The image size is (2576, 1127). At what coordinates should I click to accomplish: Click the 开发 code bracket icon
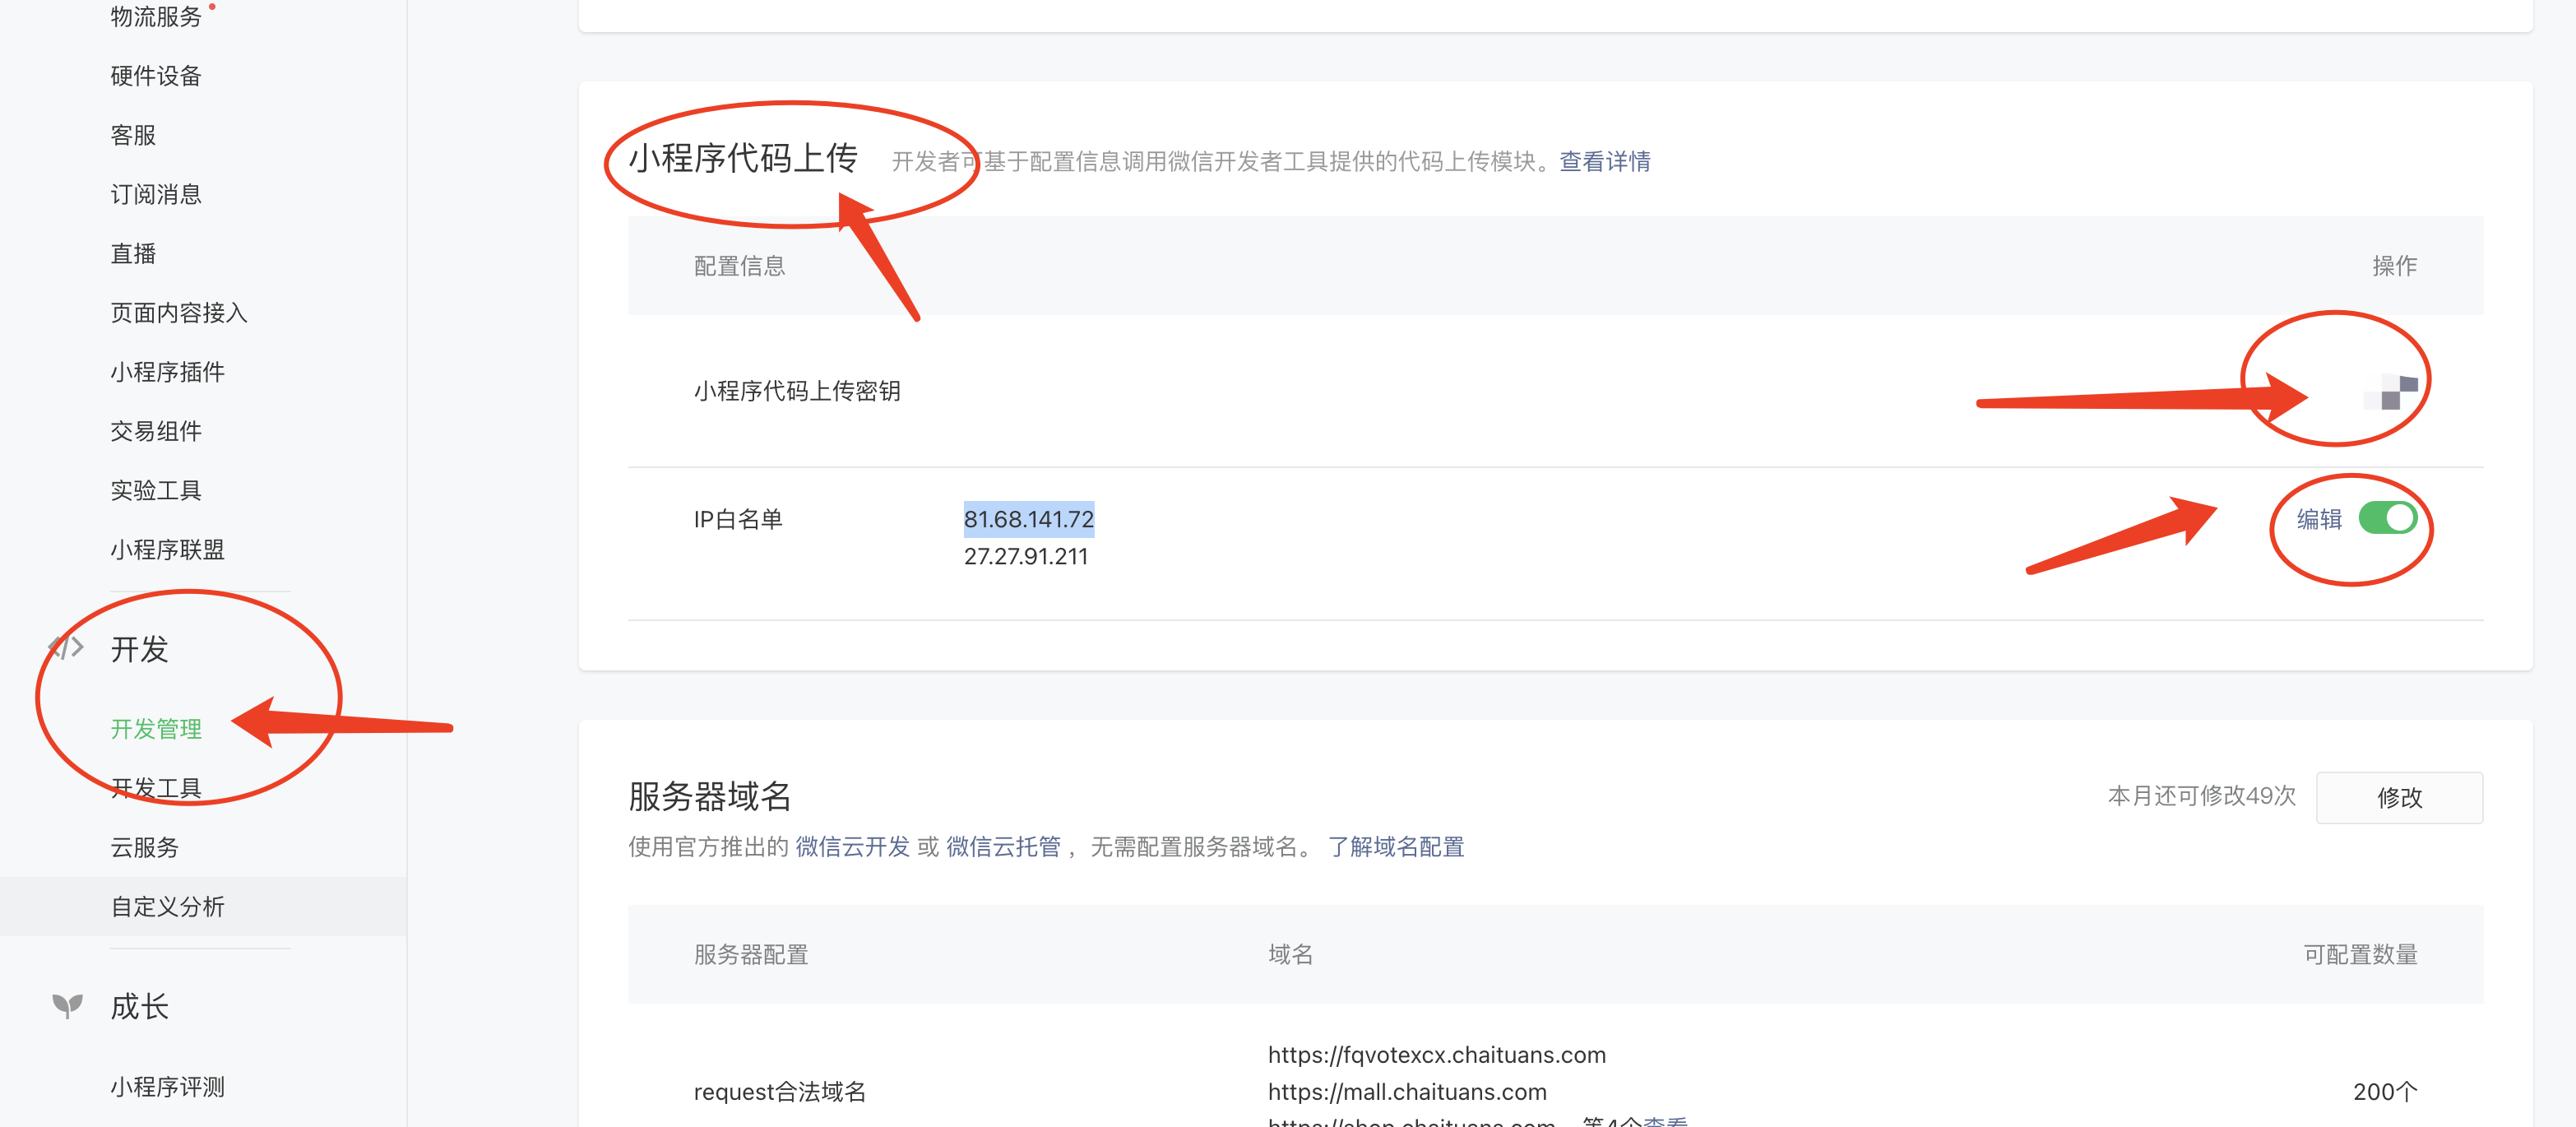66,648
